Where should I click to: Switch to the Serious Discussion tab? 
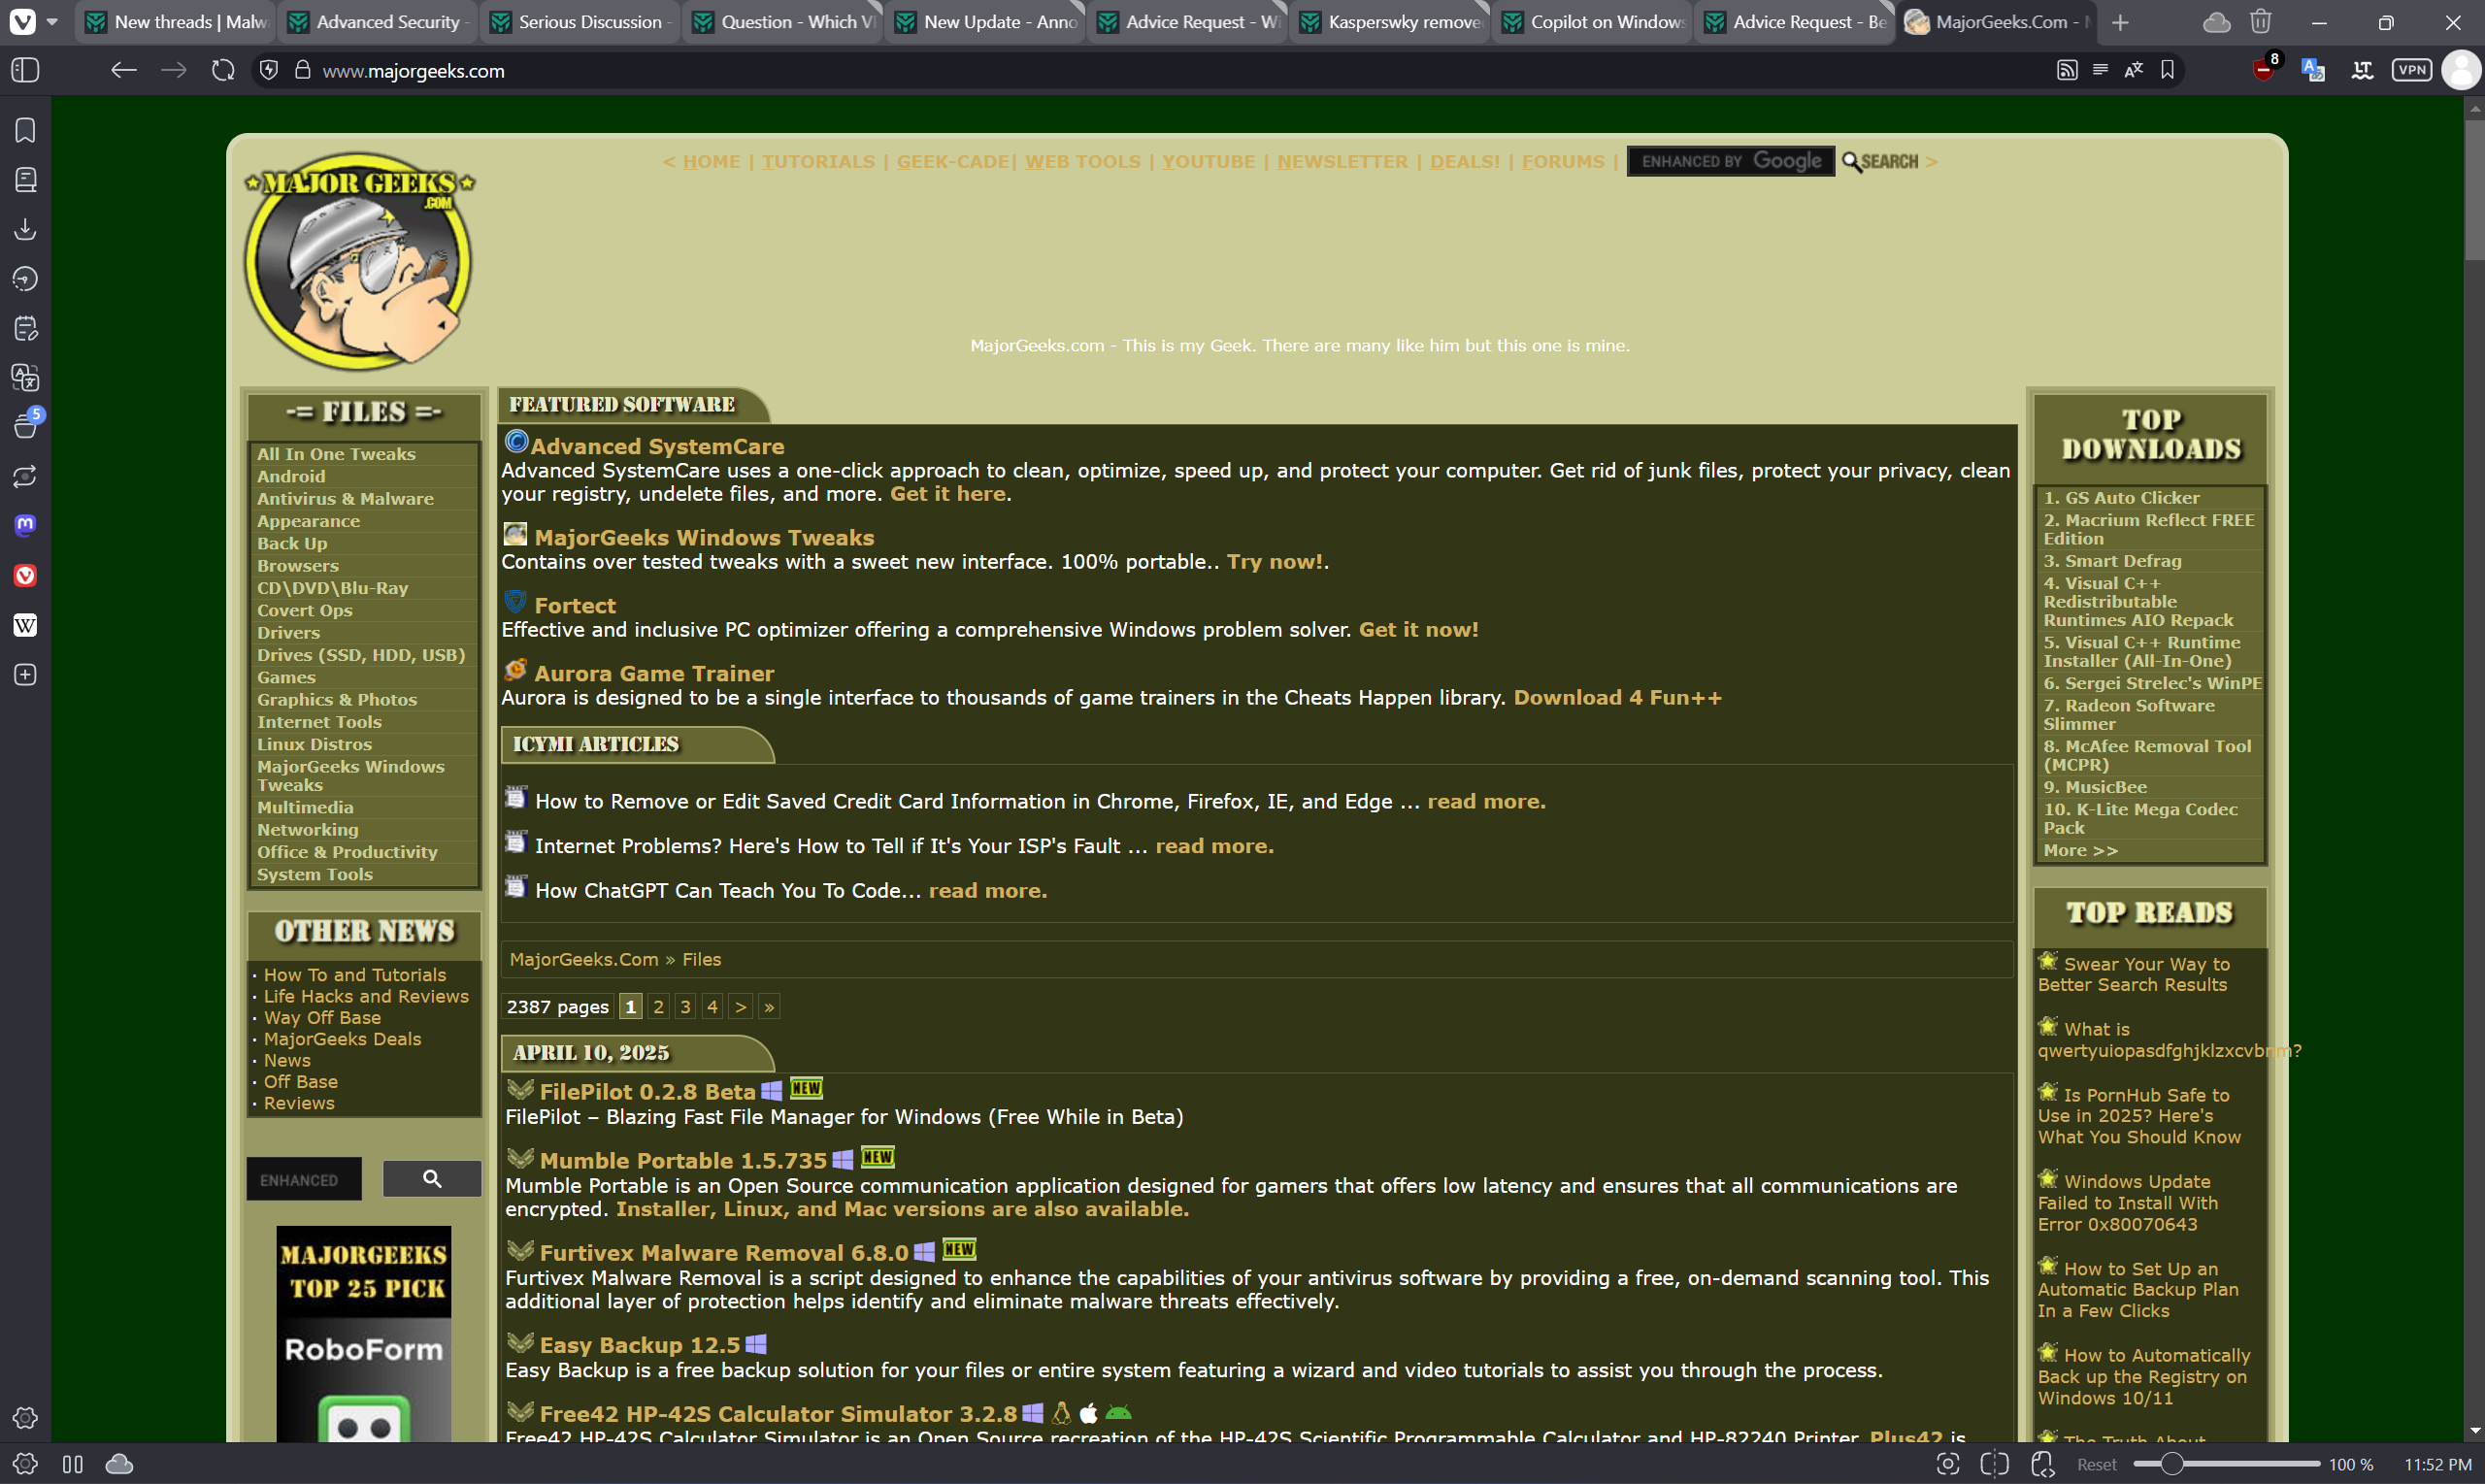coord(580,22)
